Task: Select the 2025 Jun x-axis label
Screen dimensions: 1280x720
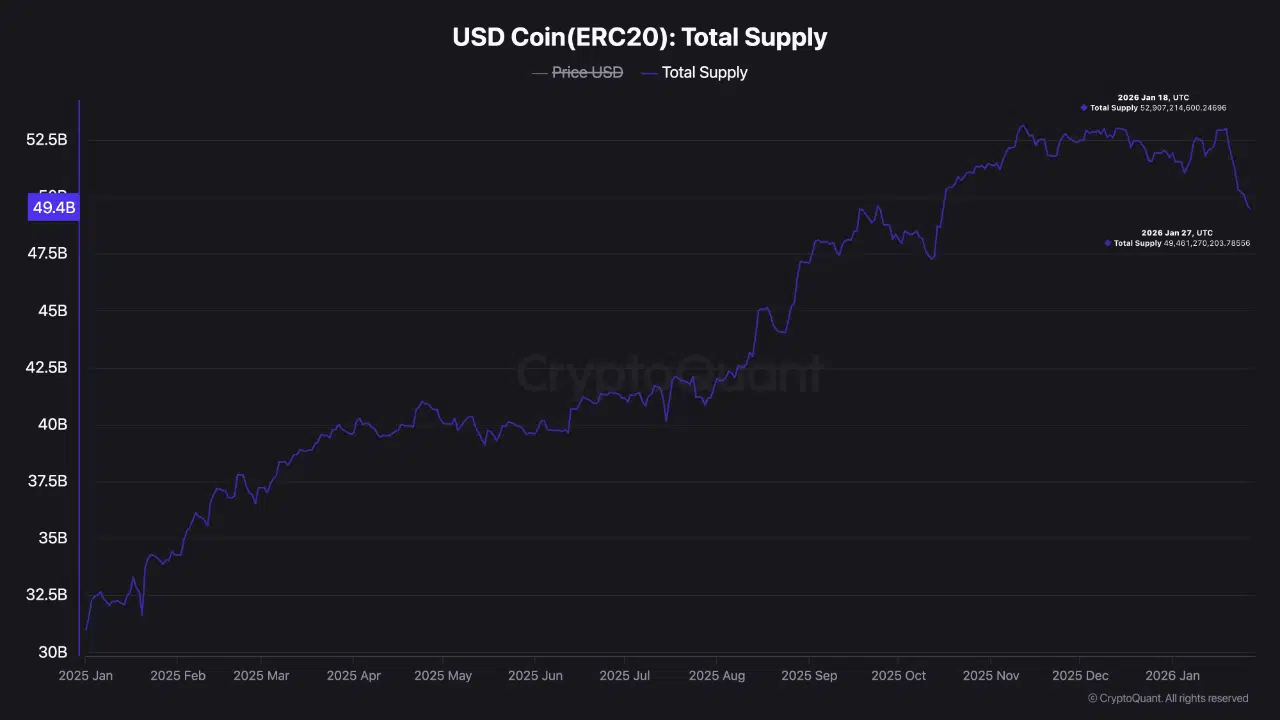Action: pos(535,676)
